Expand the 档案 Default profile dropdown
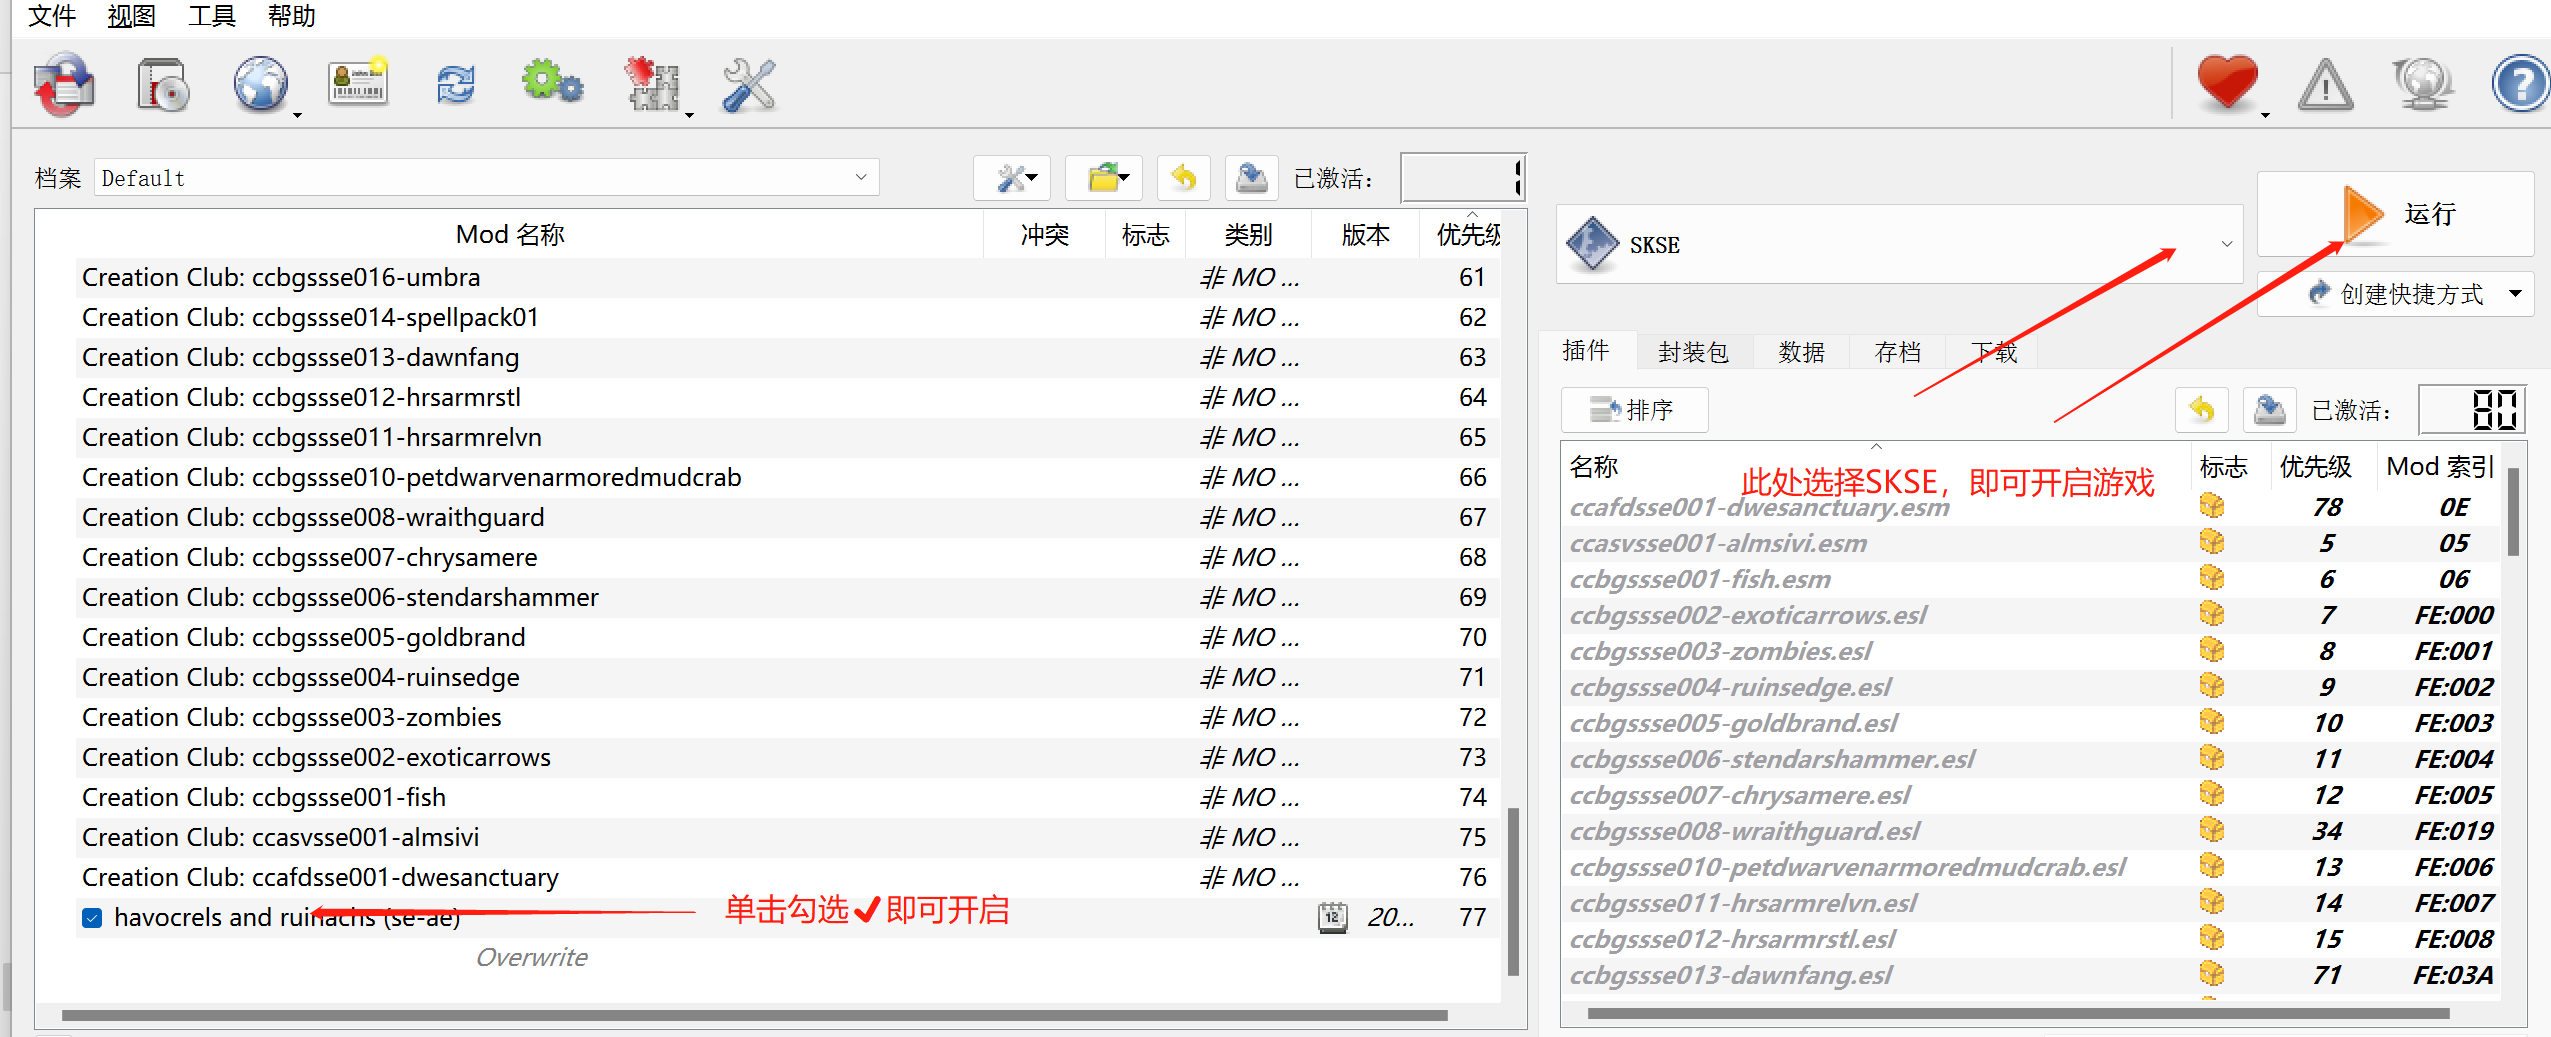Viewport: 2551px width, 1037px height. pos(860,178)
